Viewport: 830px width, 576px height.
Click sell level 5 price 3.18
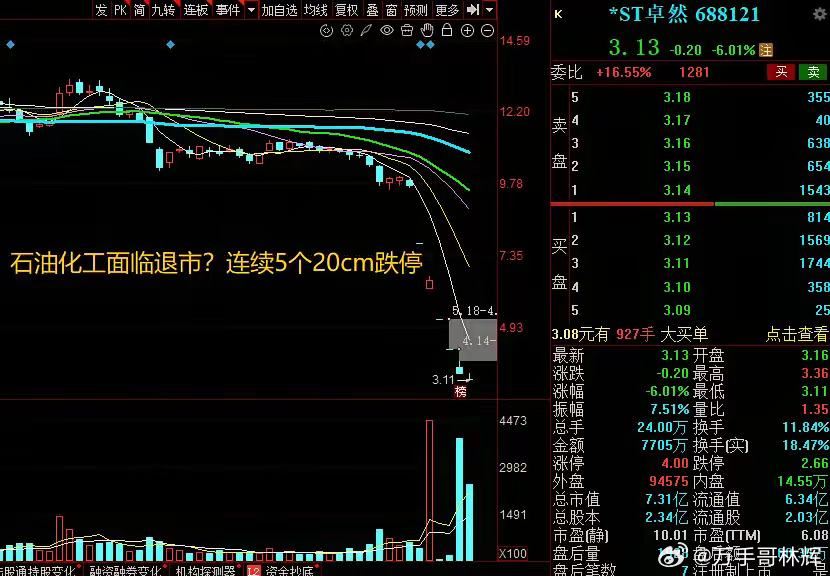click(x=677, y=97)
